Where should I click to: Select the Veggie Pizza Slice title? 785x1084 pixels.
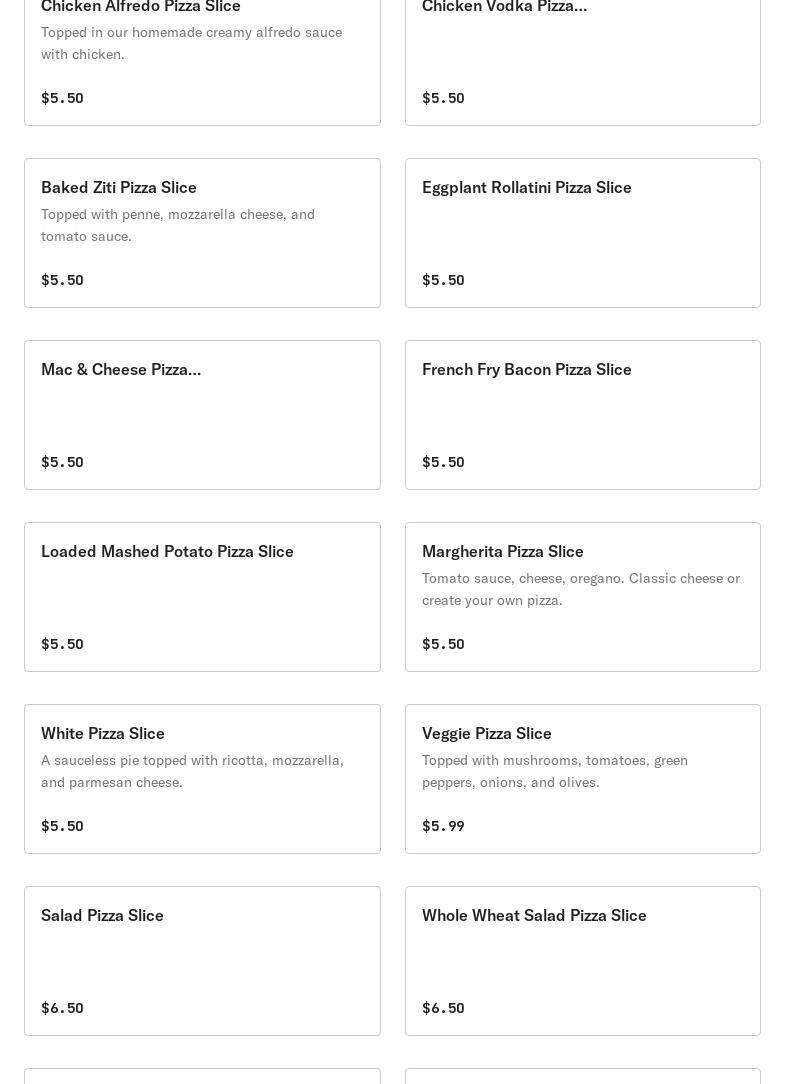(x=486, y=733)
